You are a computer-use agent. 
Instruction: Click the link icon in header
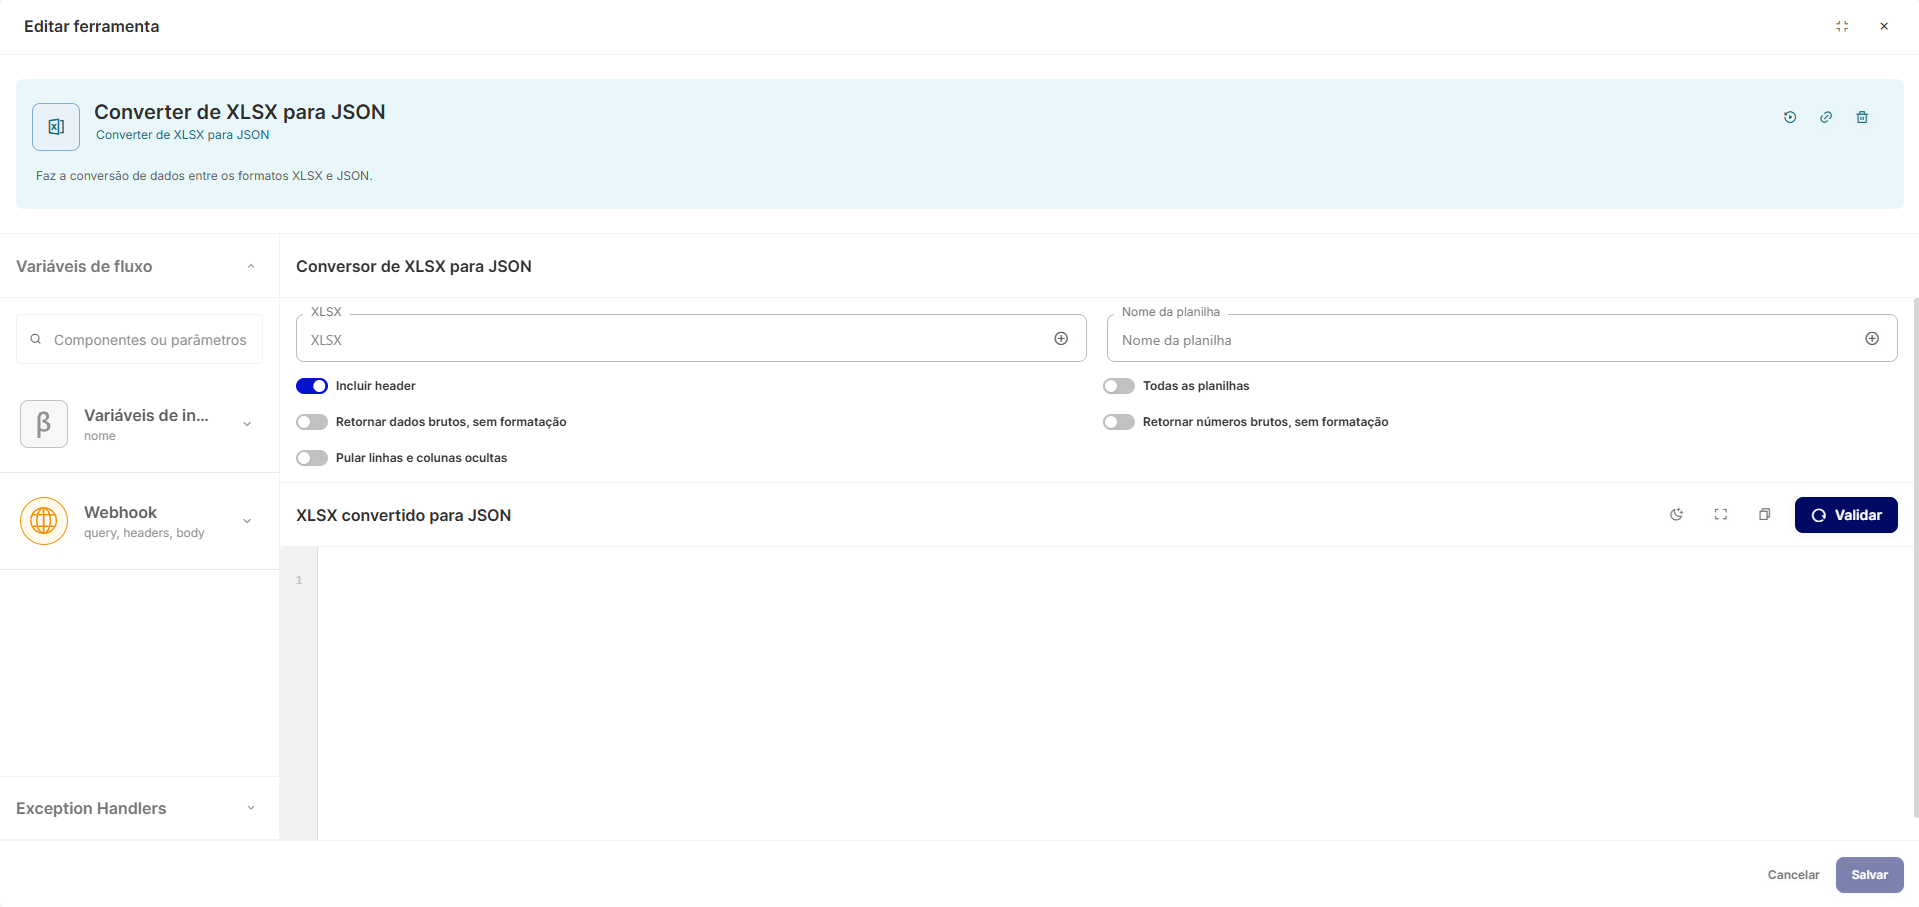click(x=1826, y=117)
